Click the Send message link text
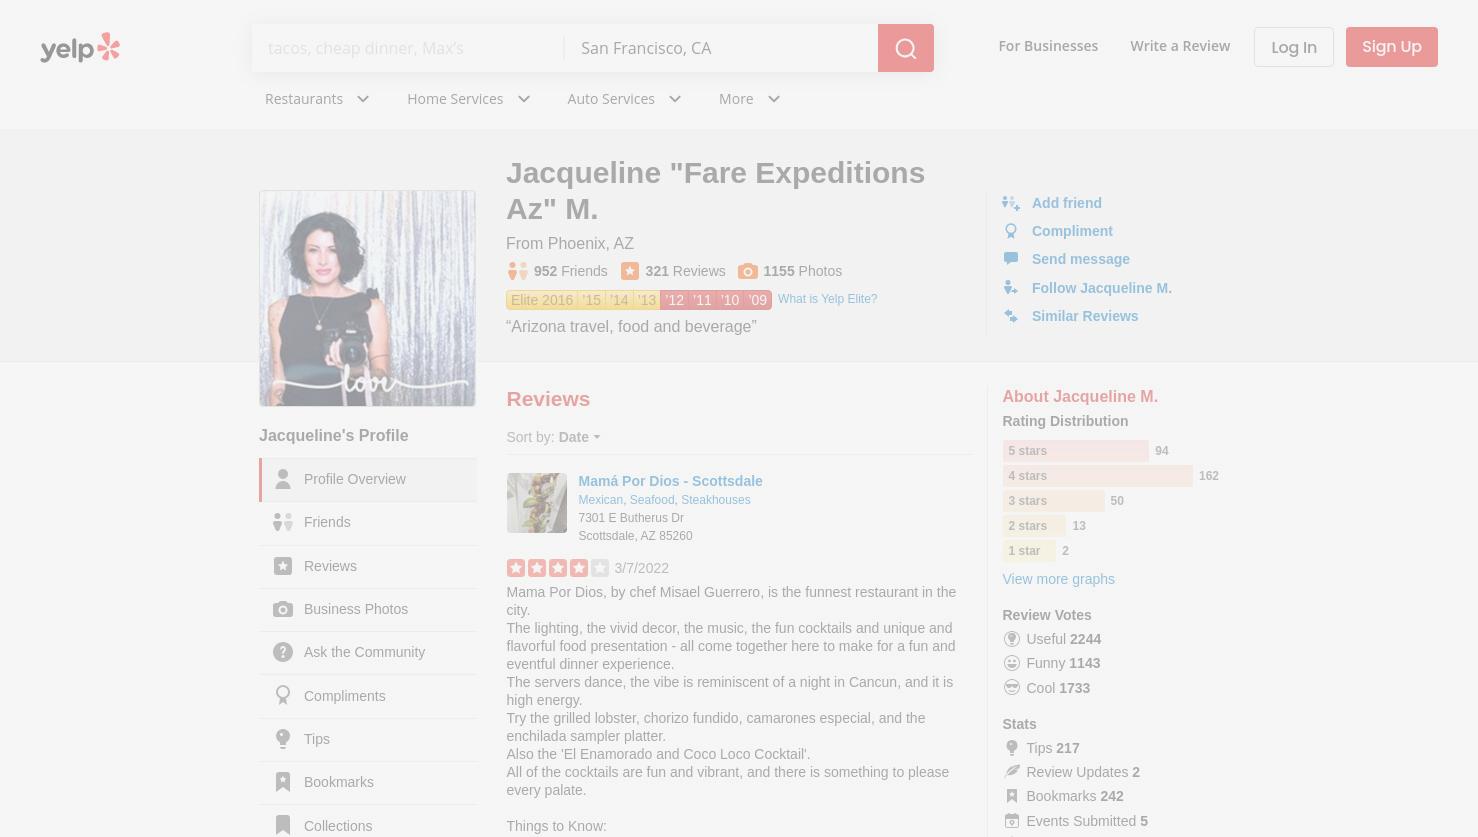This screenshot has width=1478, height=837. 1081,259
